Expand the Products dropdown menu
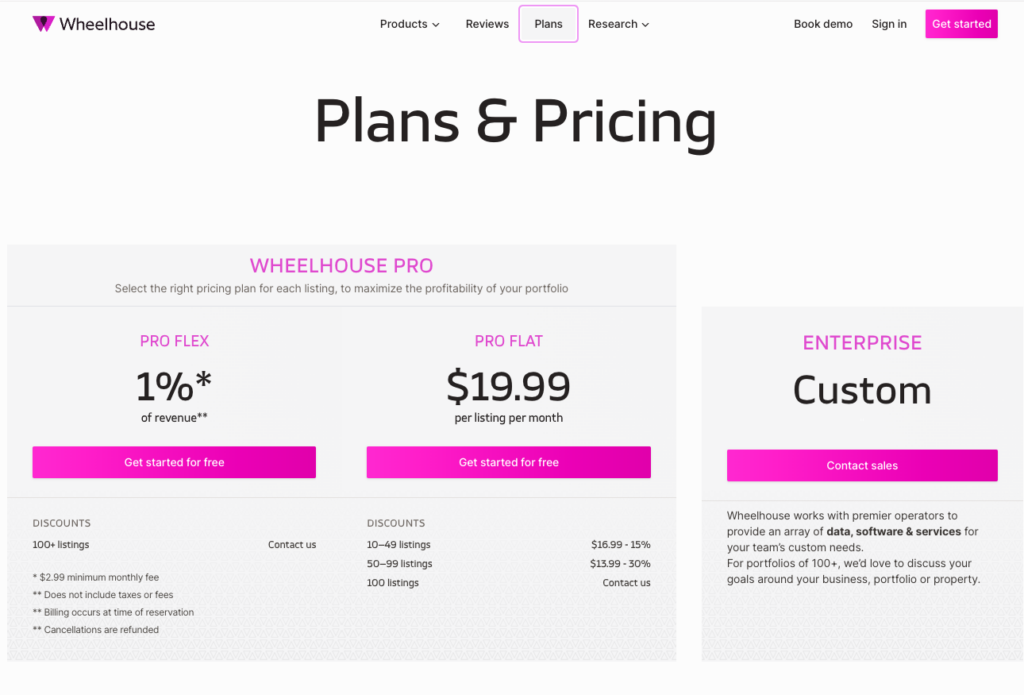 coord(409,24)
